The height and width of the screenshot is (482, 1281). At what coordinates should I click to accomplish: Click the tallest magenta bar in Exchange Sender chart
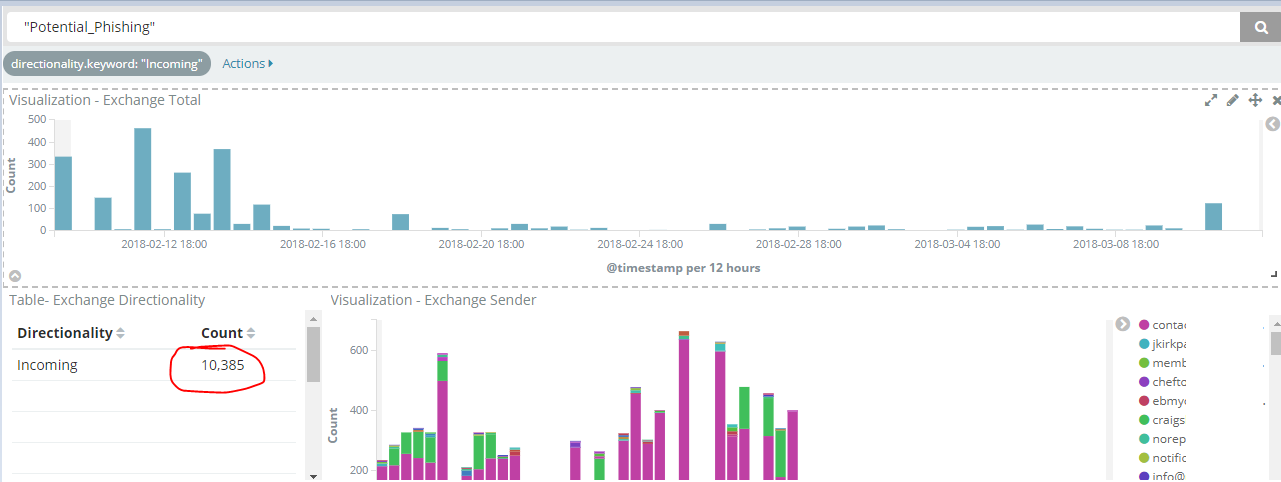(684, 410)
